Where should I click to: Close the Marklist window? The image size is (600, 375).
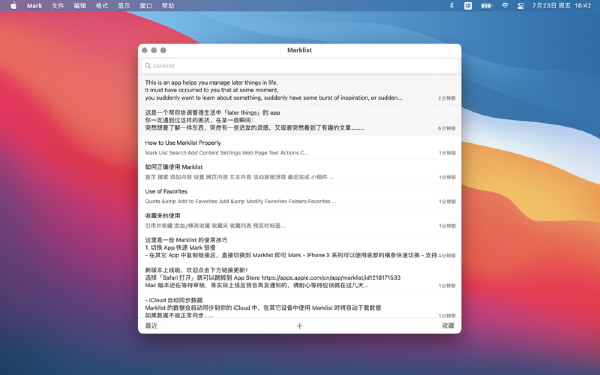click(x=145, y=50)
